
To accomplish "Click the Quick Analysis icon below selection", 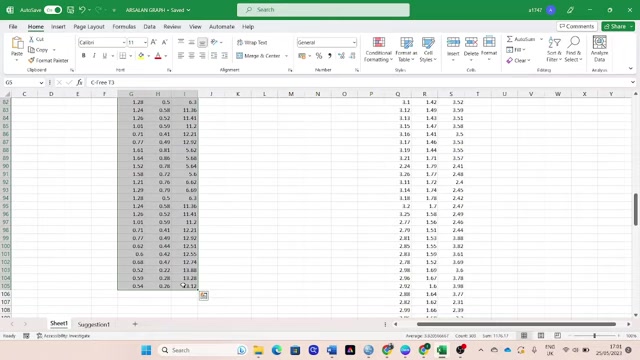I will tap(204, 296).
